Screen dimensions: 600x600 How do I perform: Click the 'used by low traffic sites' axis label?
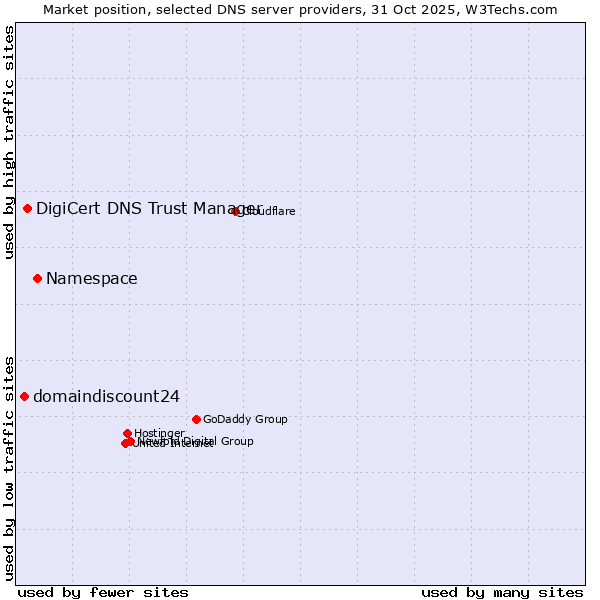10,467
